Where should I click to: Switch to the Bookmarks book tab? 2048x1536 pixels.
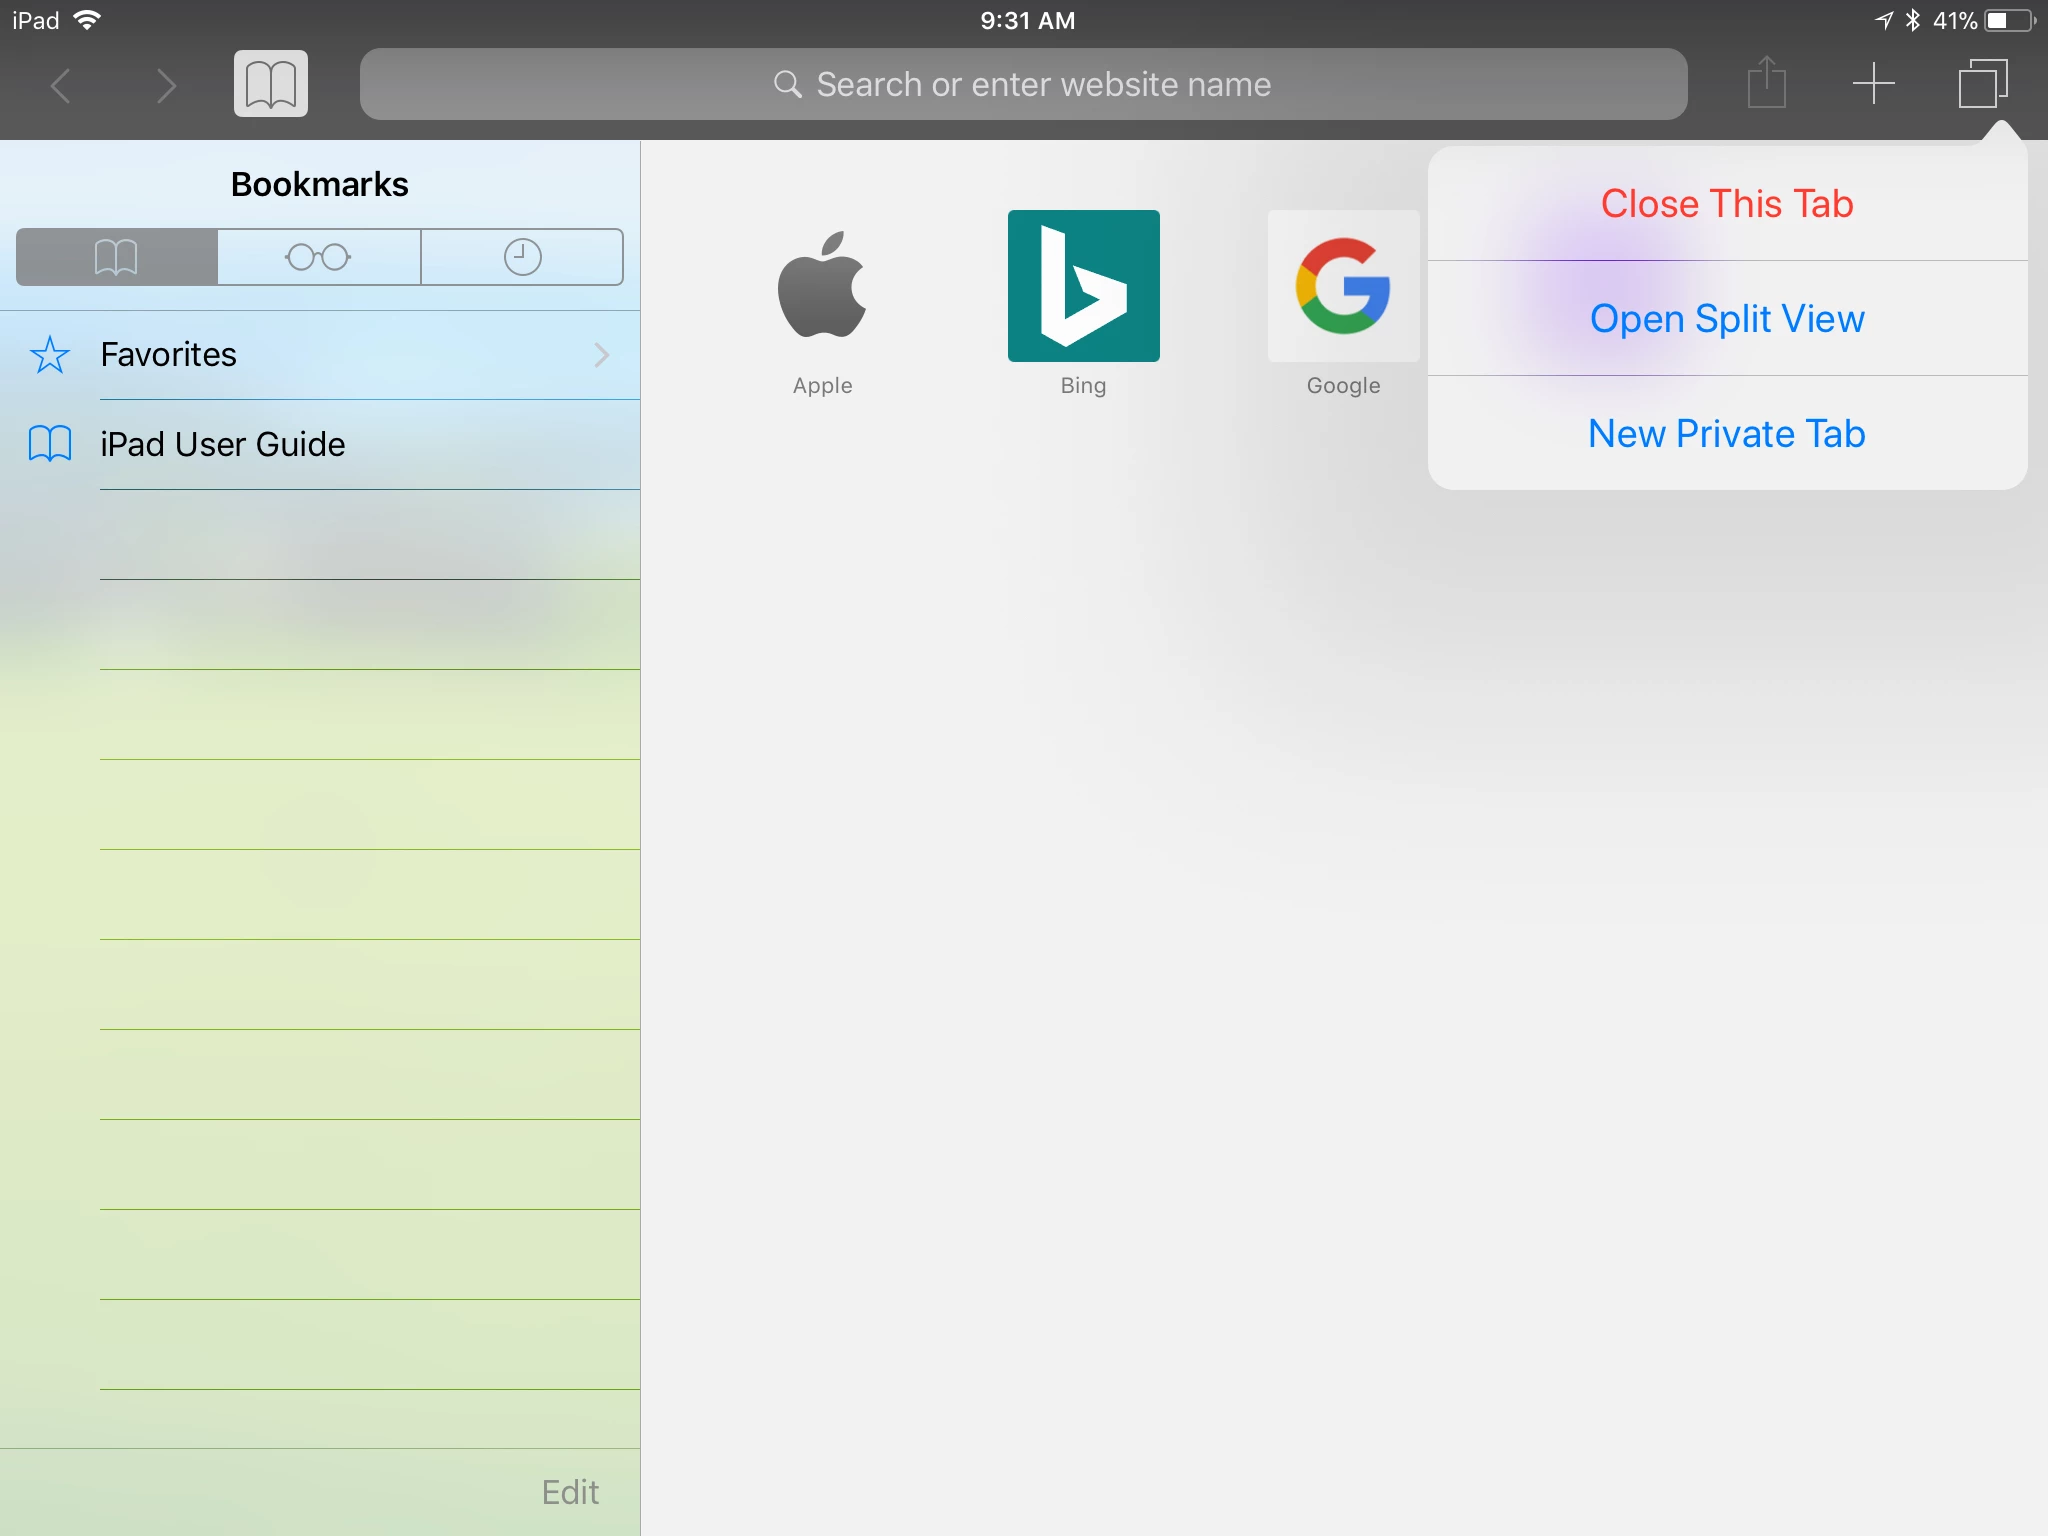pos(117,257)
